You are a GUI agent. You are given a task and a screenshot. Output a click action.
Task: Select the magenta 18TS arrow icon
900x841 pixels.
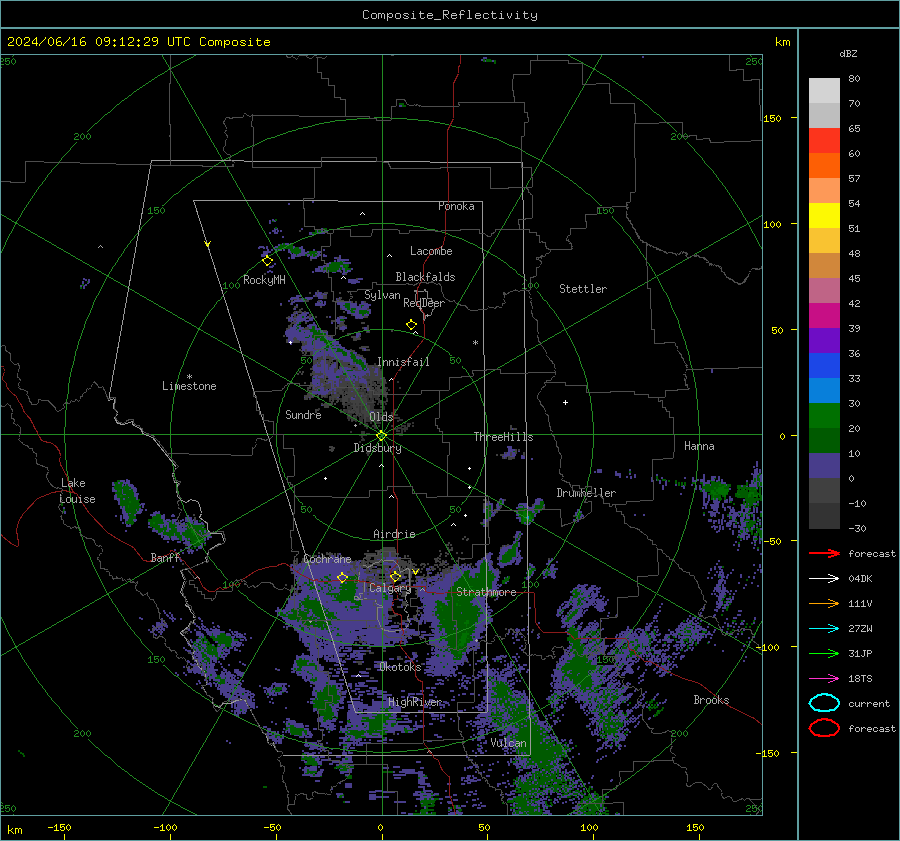tap(824, 679)
